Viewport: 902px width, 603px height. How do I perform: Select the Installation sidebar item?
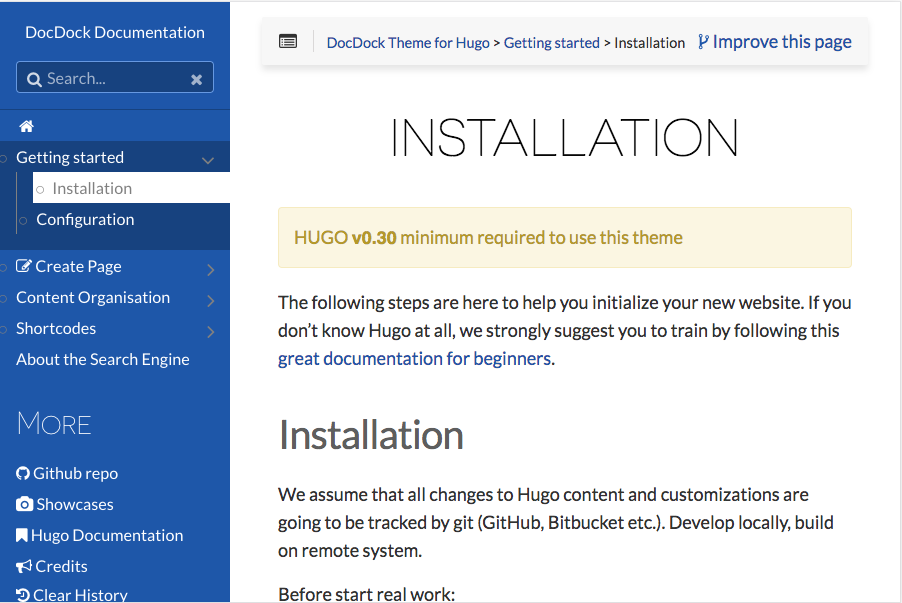click(x=92, y=188)
